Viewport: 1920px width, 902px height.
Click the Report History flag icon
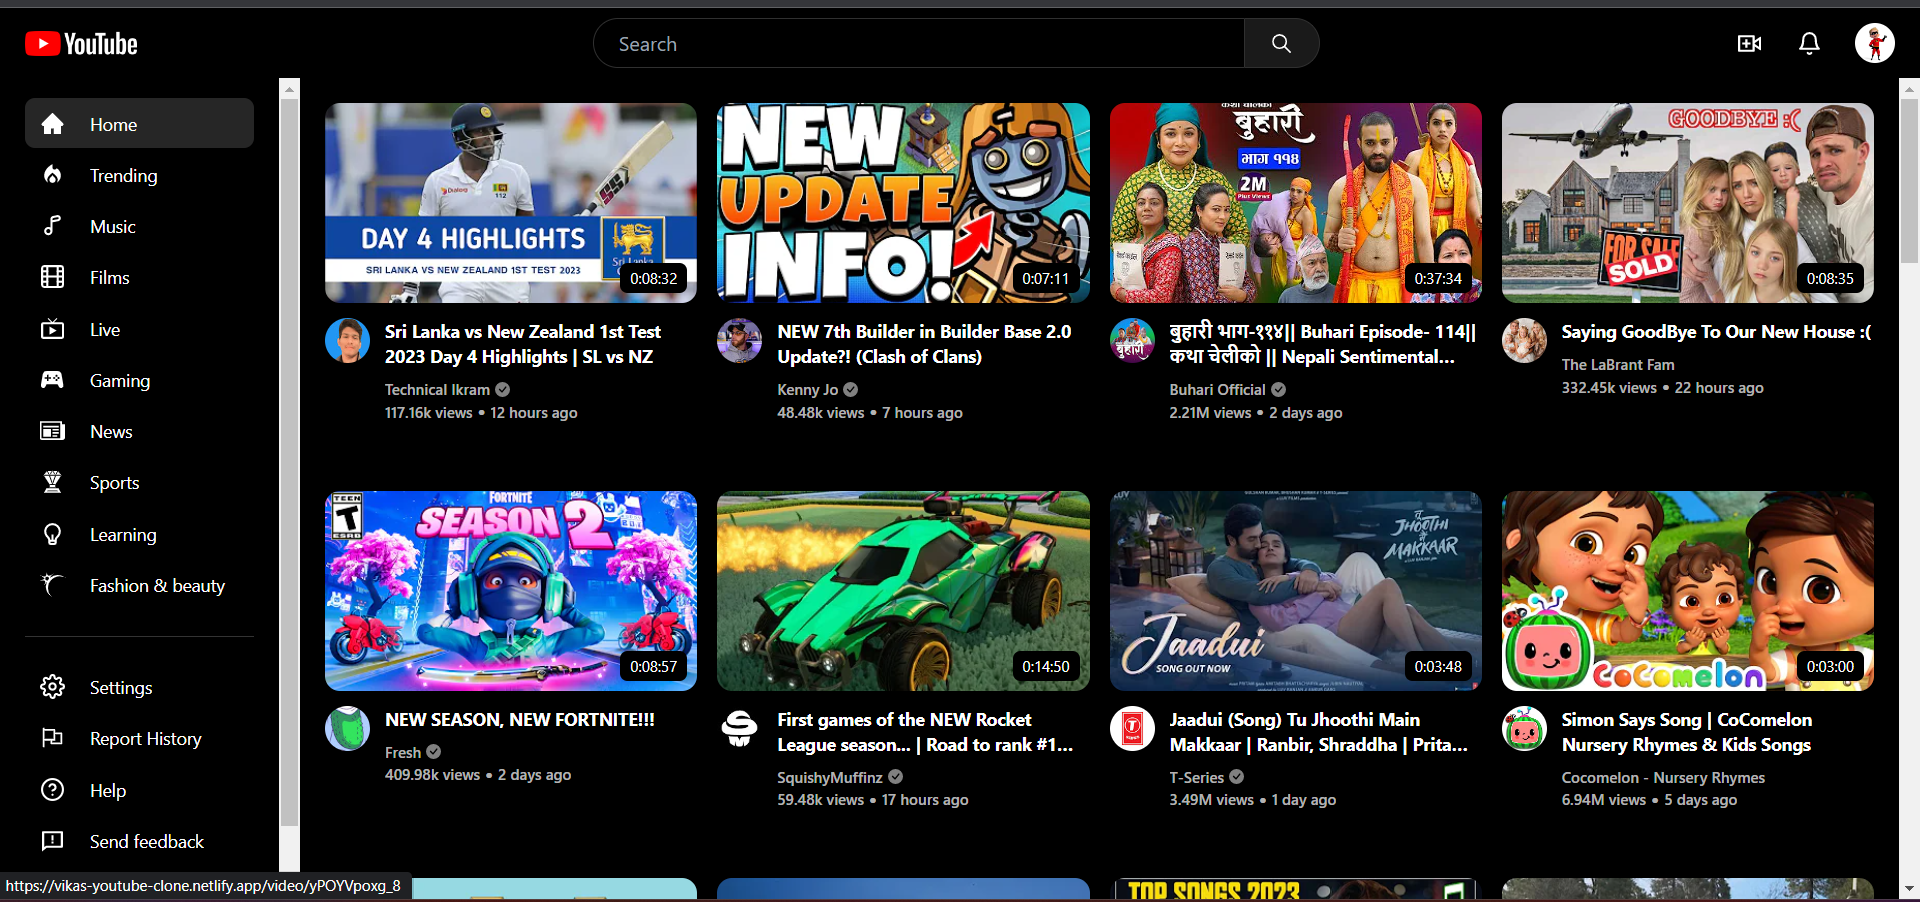[52, 738]
